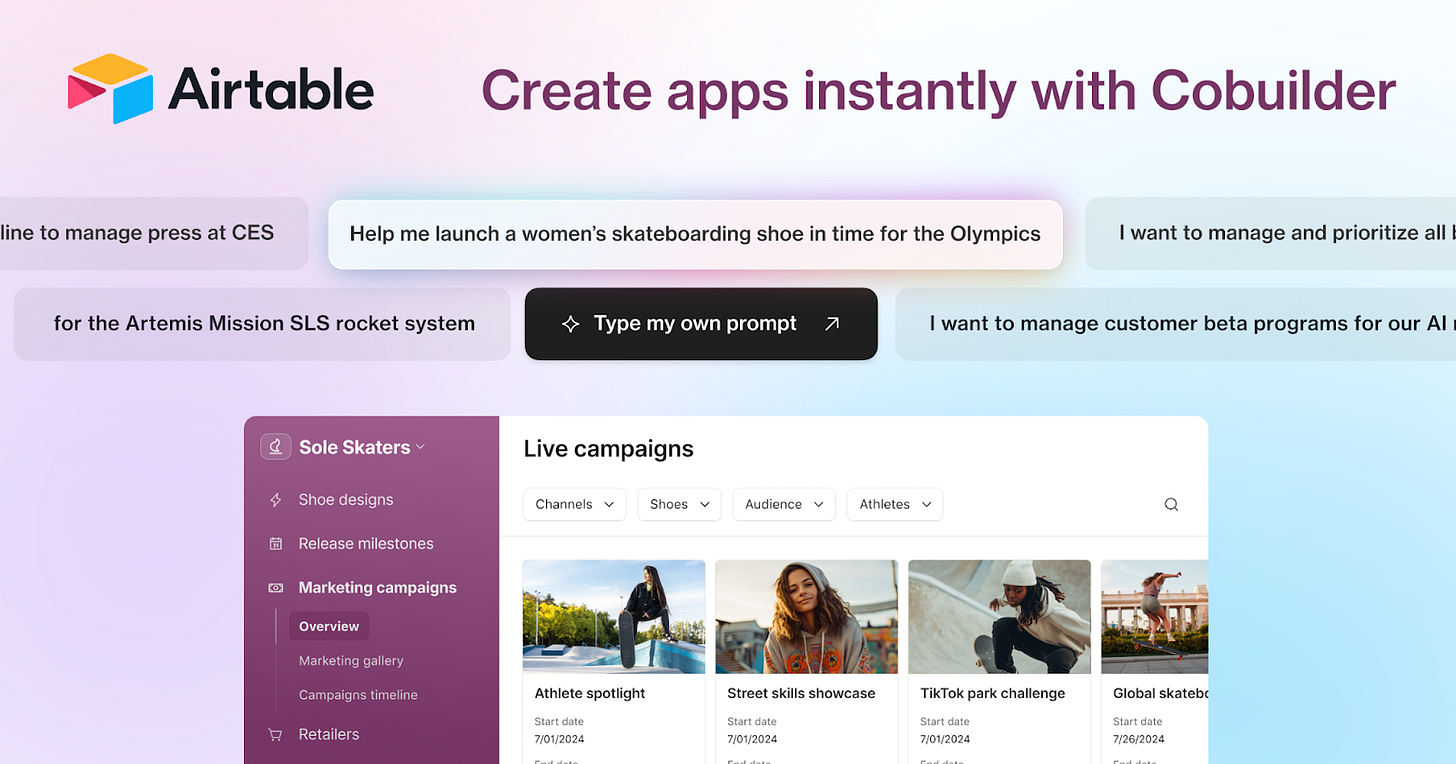Choose the customer beta programs prompt
Viewport: 1456px width, 764px height.
[x=1175, y=324]
